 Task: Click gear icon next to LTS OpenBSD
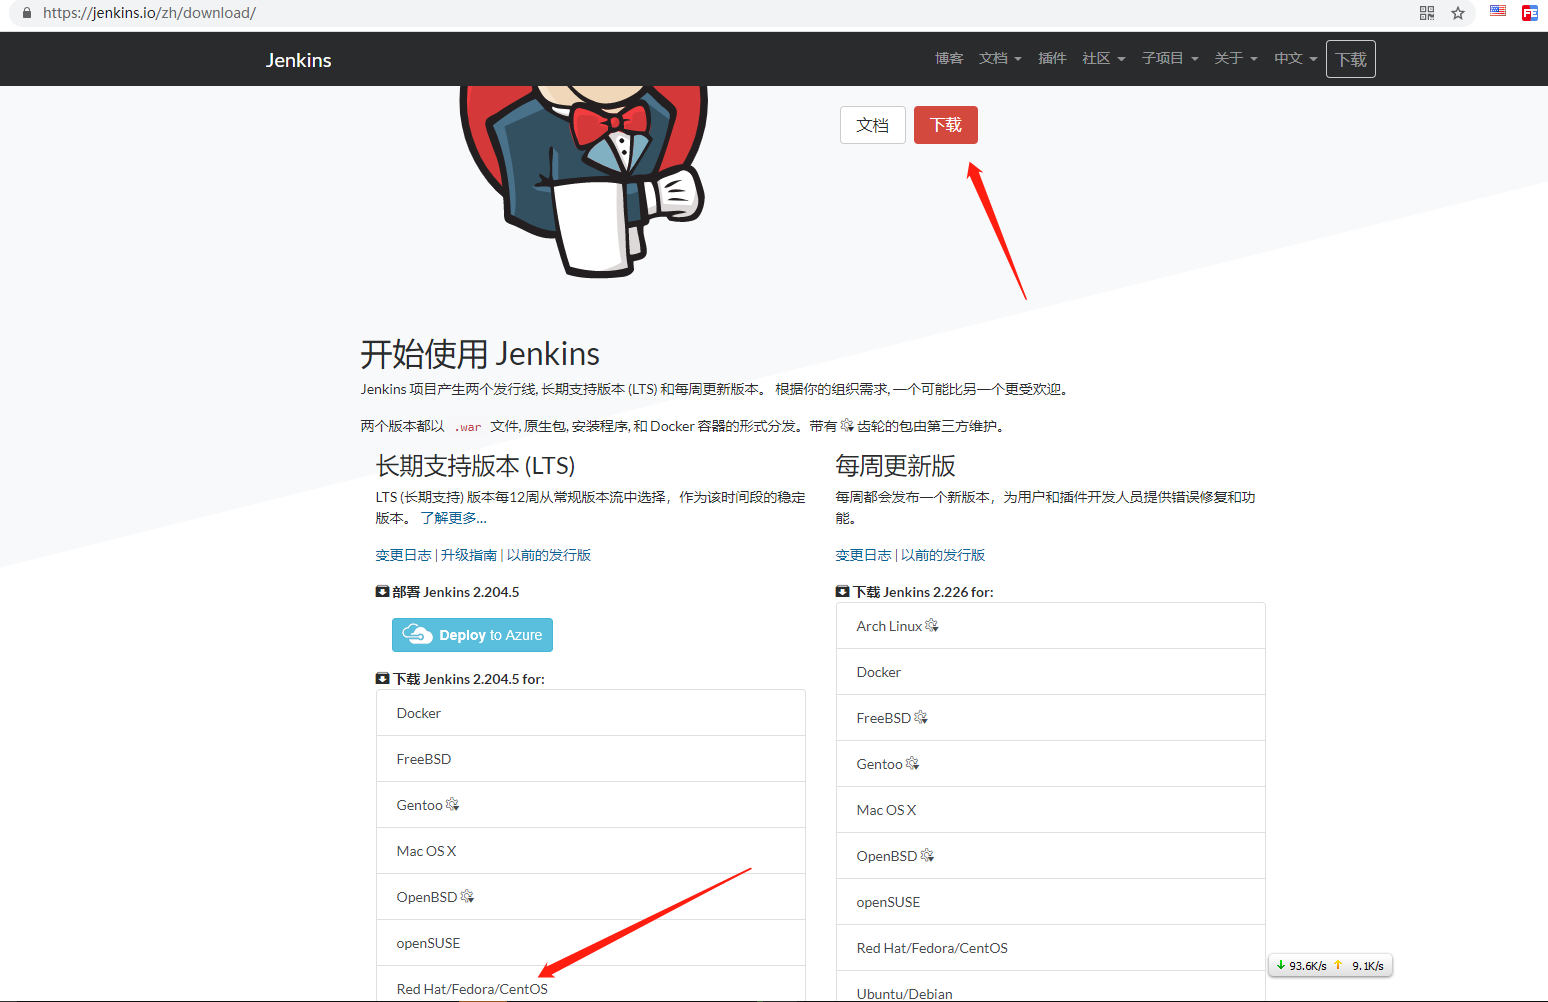(x=467, y=896)
